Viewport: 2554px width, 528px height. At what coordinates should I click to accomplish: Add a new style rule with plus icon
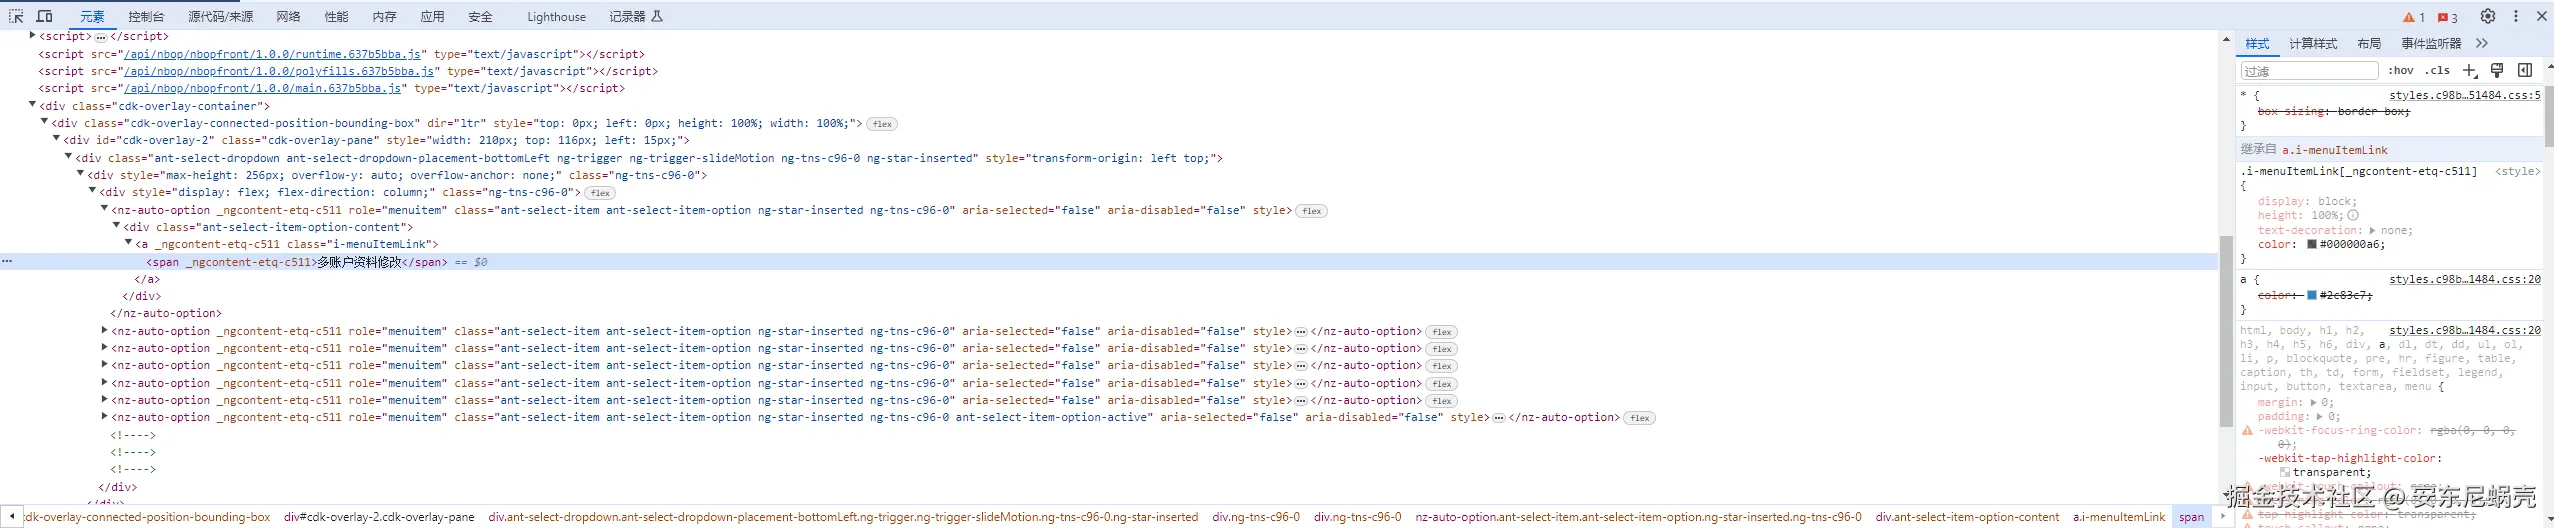[2469, 70]
